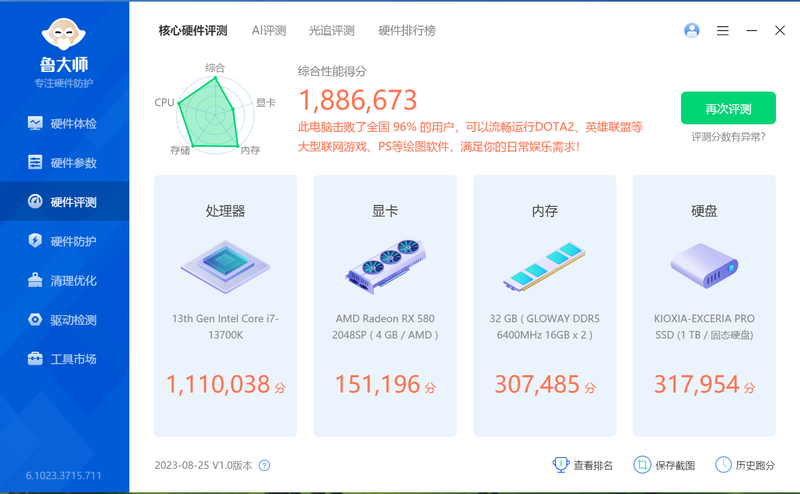The width and height of the screenshot is (800, 494).
Task: Open 清理优化 in the sidebar
Action: click(x=64, y=281)
